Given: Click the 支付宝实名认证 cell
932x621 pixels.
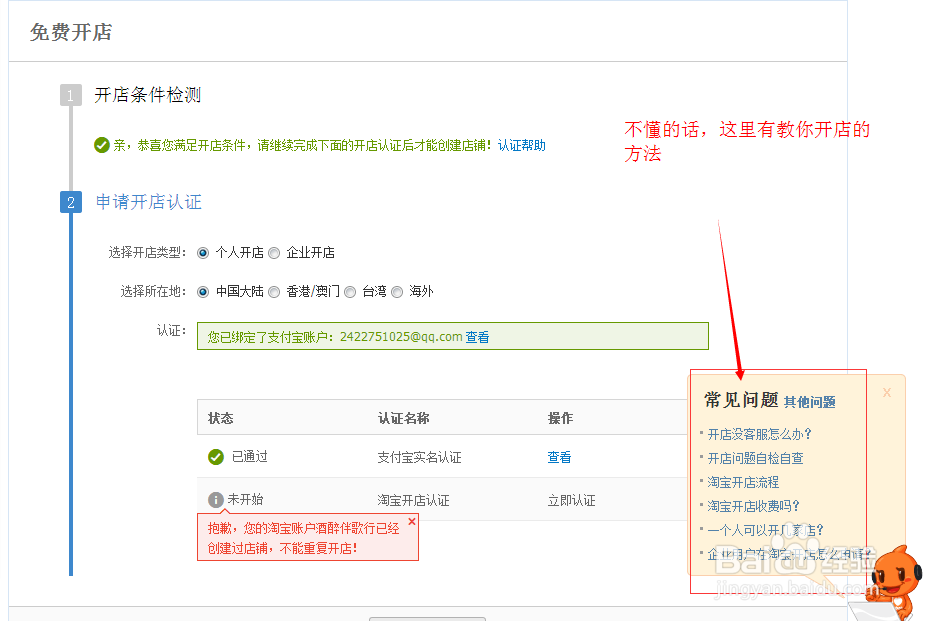Looking at the screenshot, I should [420, 458].
